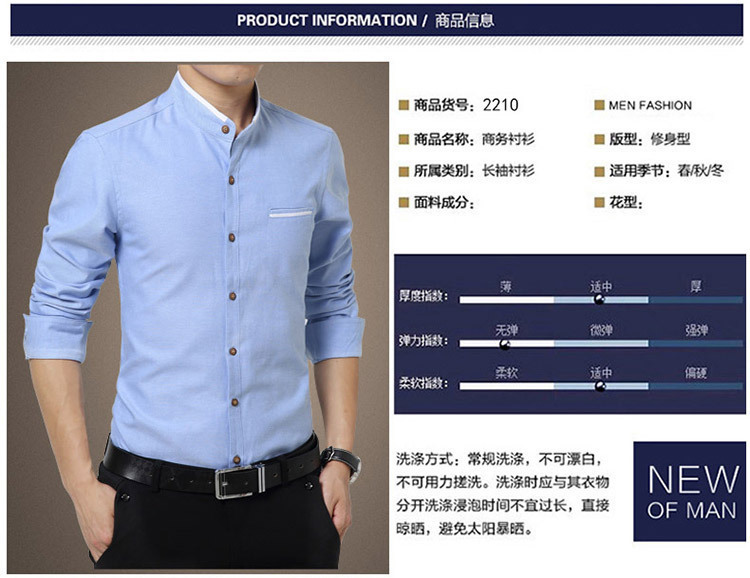Viewport: 750px width, 578px height.
Task: Click the 弹力指数 slider knob at 无弹
Action: click(x=505, y=344)
